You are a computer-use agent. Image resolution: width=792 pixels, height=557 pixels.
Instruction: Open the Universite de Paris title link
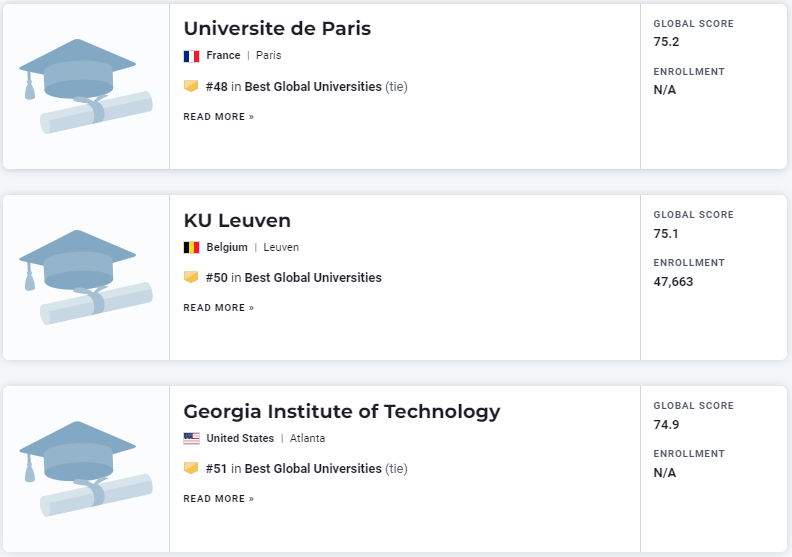[x=277, y=29]
